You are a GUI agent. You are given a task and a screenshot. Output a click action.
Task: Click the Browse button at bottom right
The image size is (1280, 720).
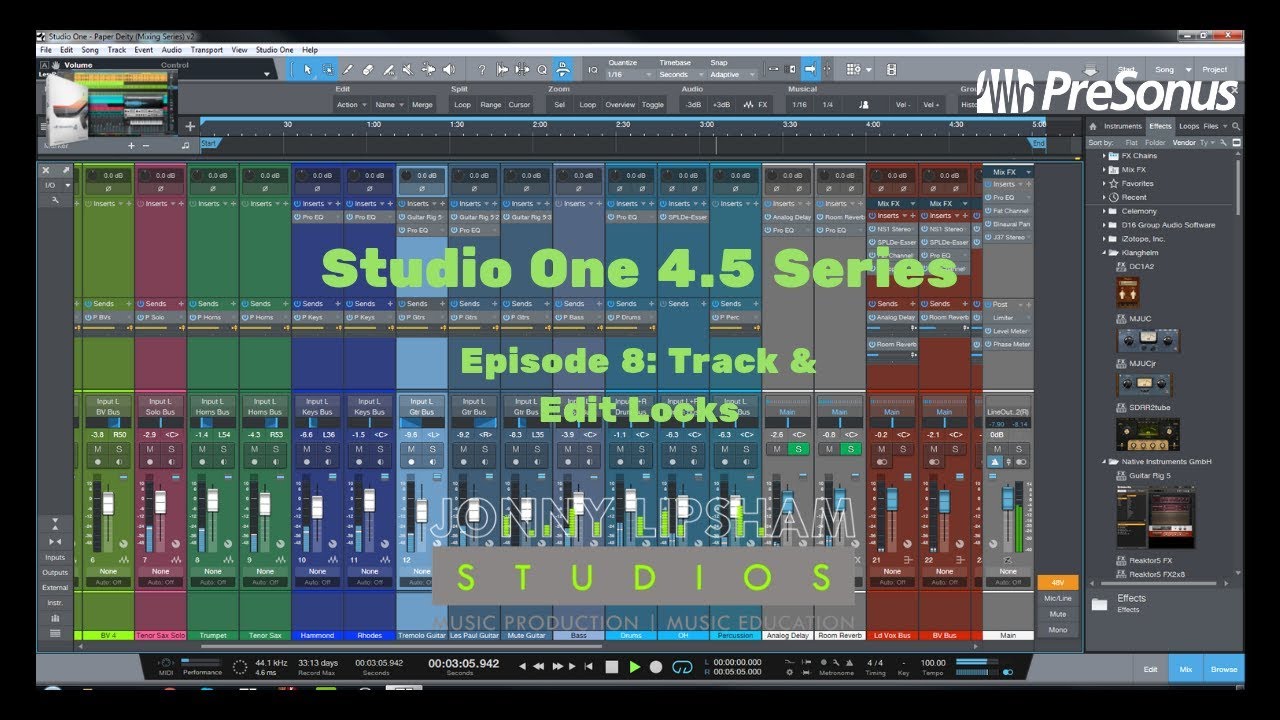click(x=1224, y=669)
